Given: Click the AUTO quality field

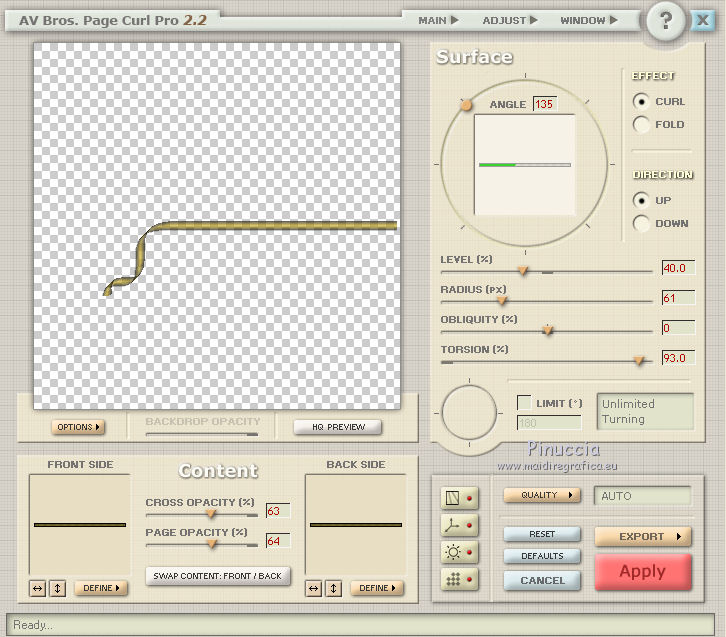Looking at the screenshot, I should click(643, 496).
